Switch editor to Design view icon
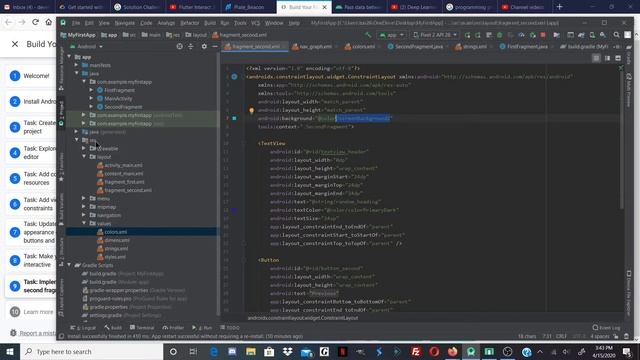 [618, 58]
